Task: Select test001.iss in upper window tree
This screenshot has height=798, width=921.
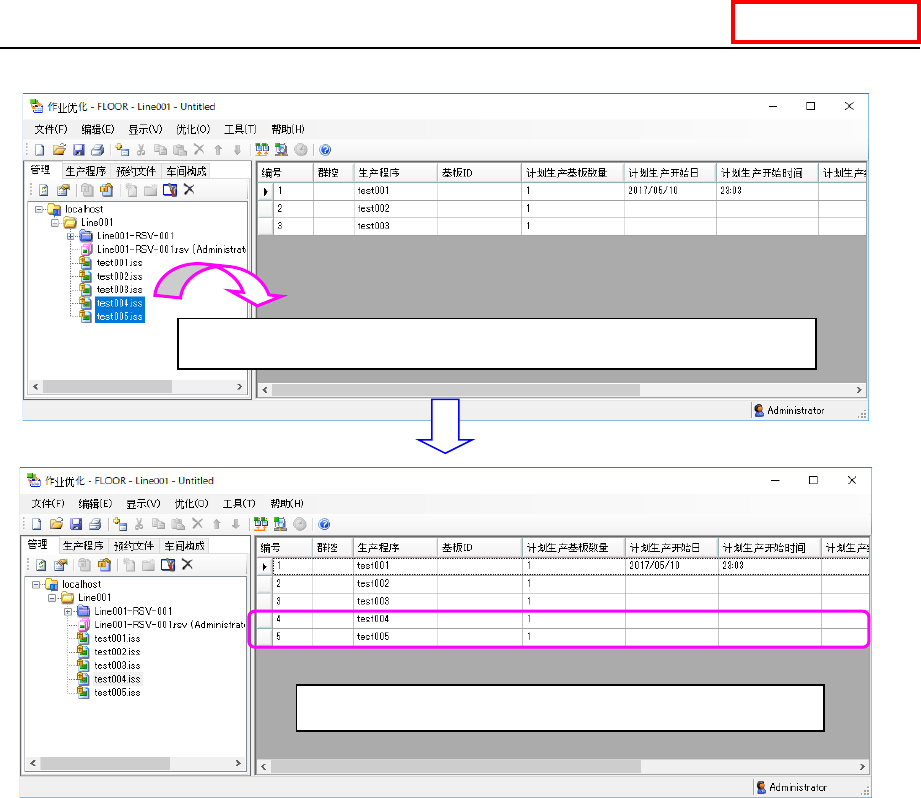Action: (119, 262)
